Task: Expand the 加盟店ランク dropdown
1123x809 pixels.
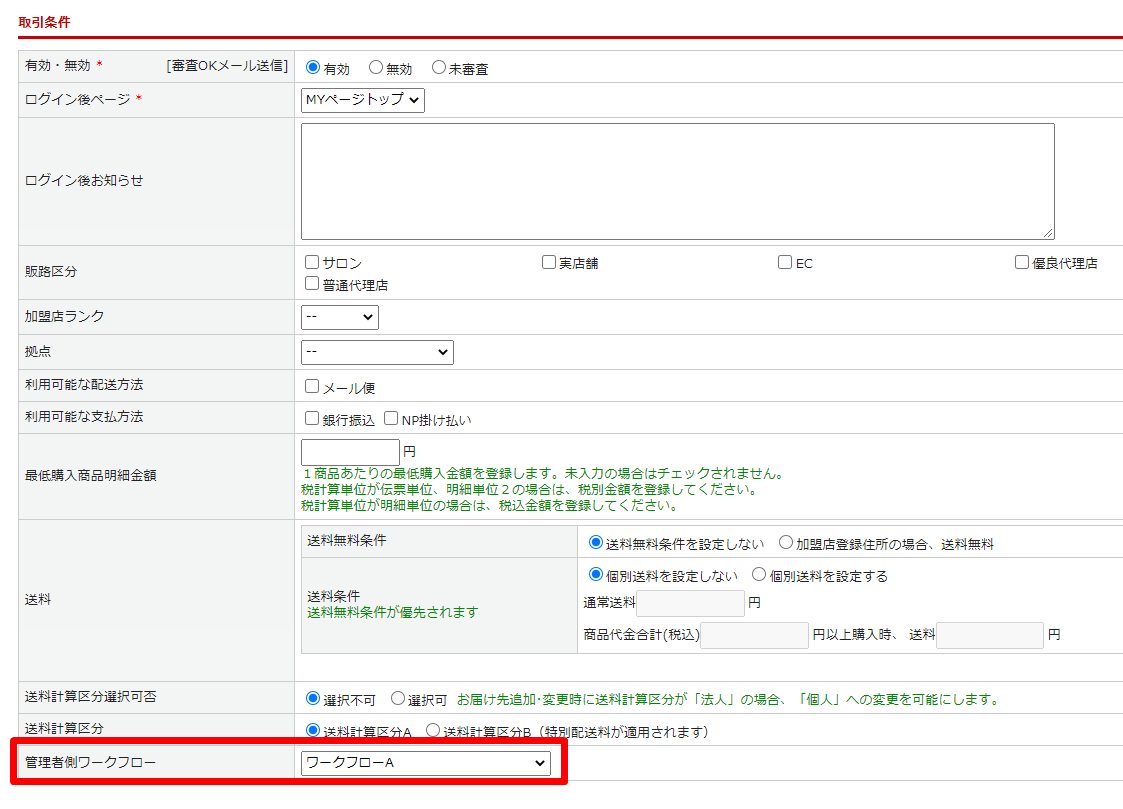Action: pyautogui.click(x=339, y=317)
